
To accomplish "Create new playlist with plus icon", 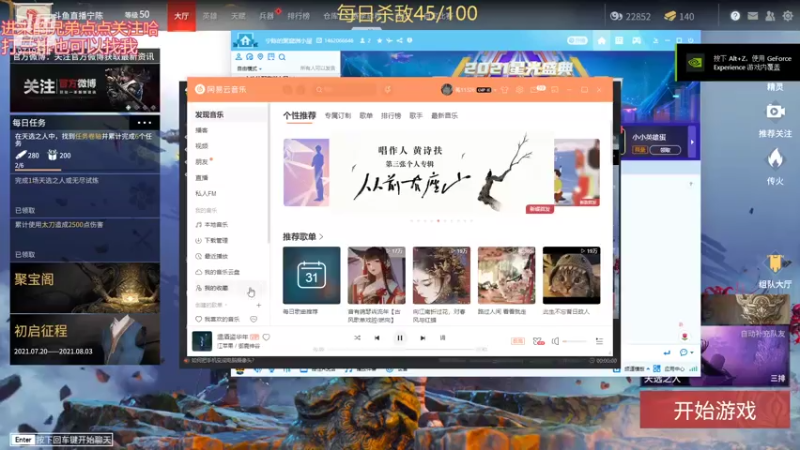I will click(x=259, y=305).
